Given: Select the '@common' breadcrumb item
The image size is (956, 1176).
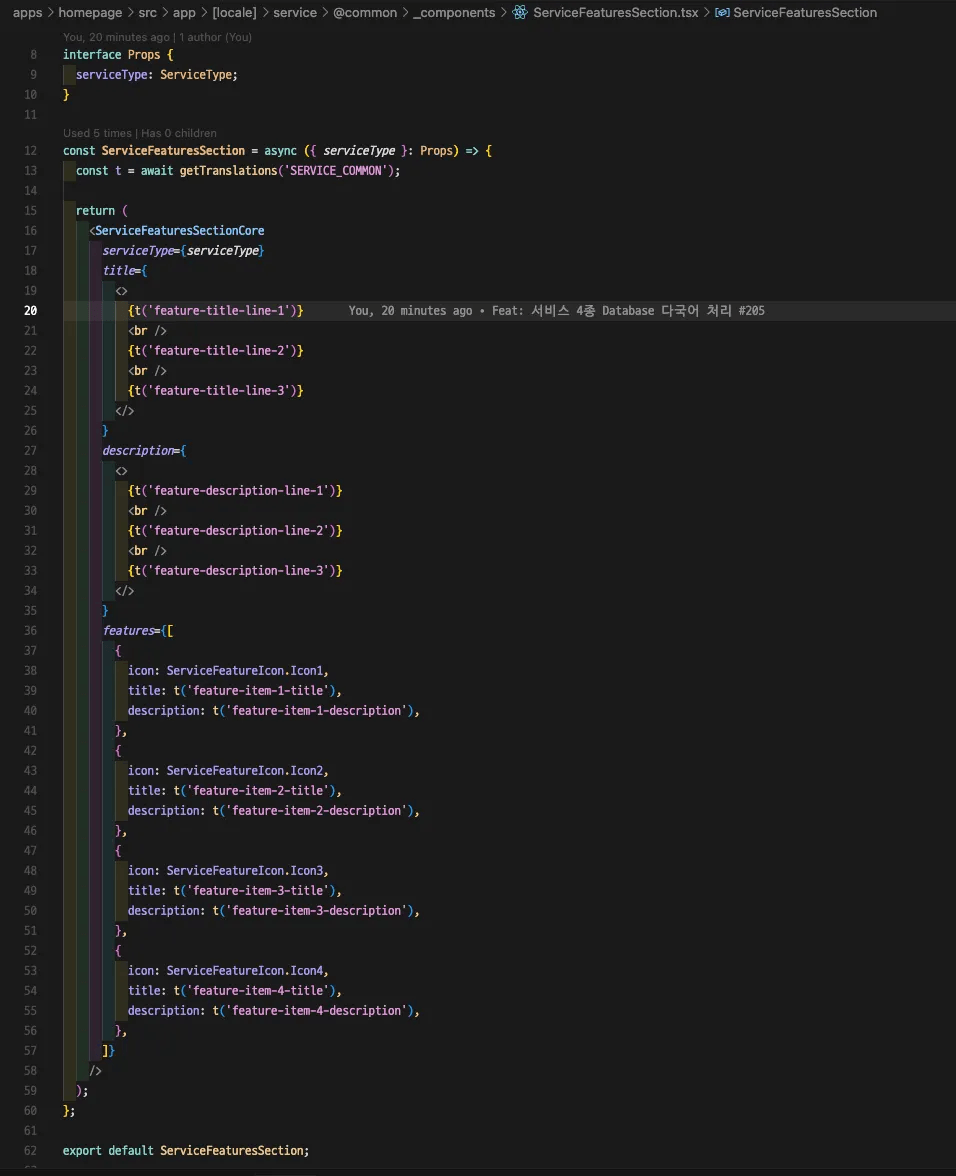Looking at the screenshot, I should click(x=365, y=13).
